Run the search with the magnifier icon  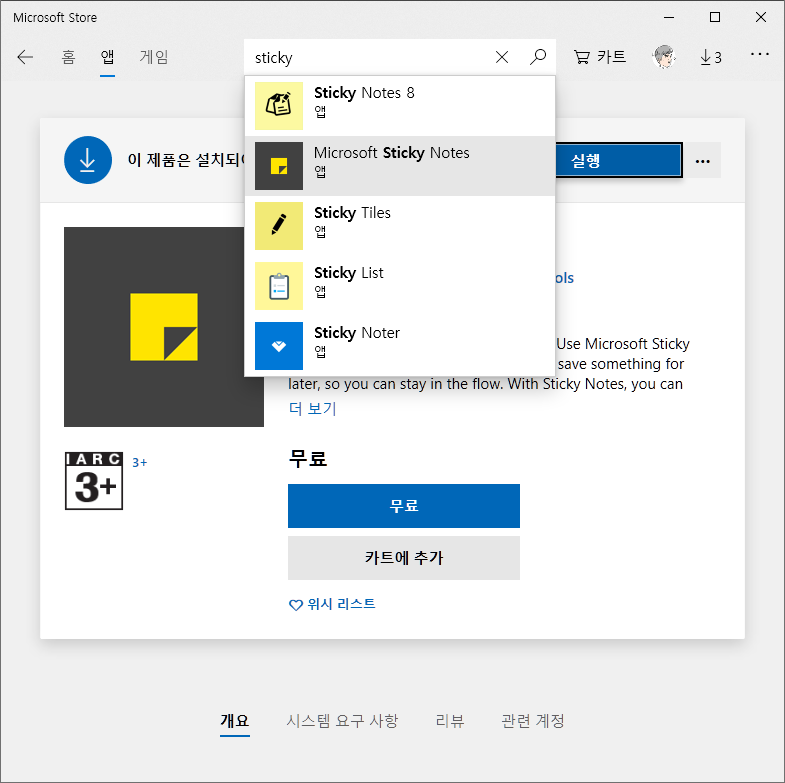click(538, 57)
